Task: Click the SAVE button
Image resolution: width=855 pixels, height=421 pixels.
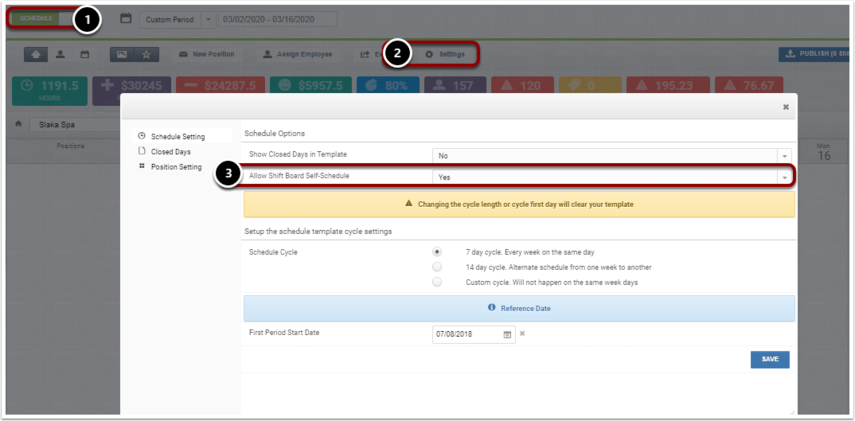Action: (770, 359)
